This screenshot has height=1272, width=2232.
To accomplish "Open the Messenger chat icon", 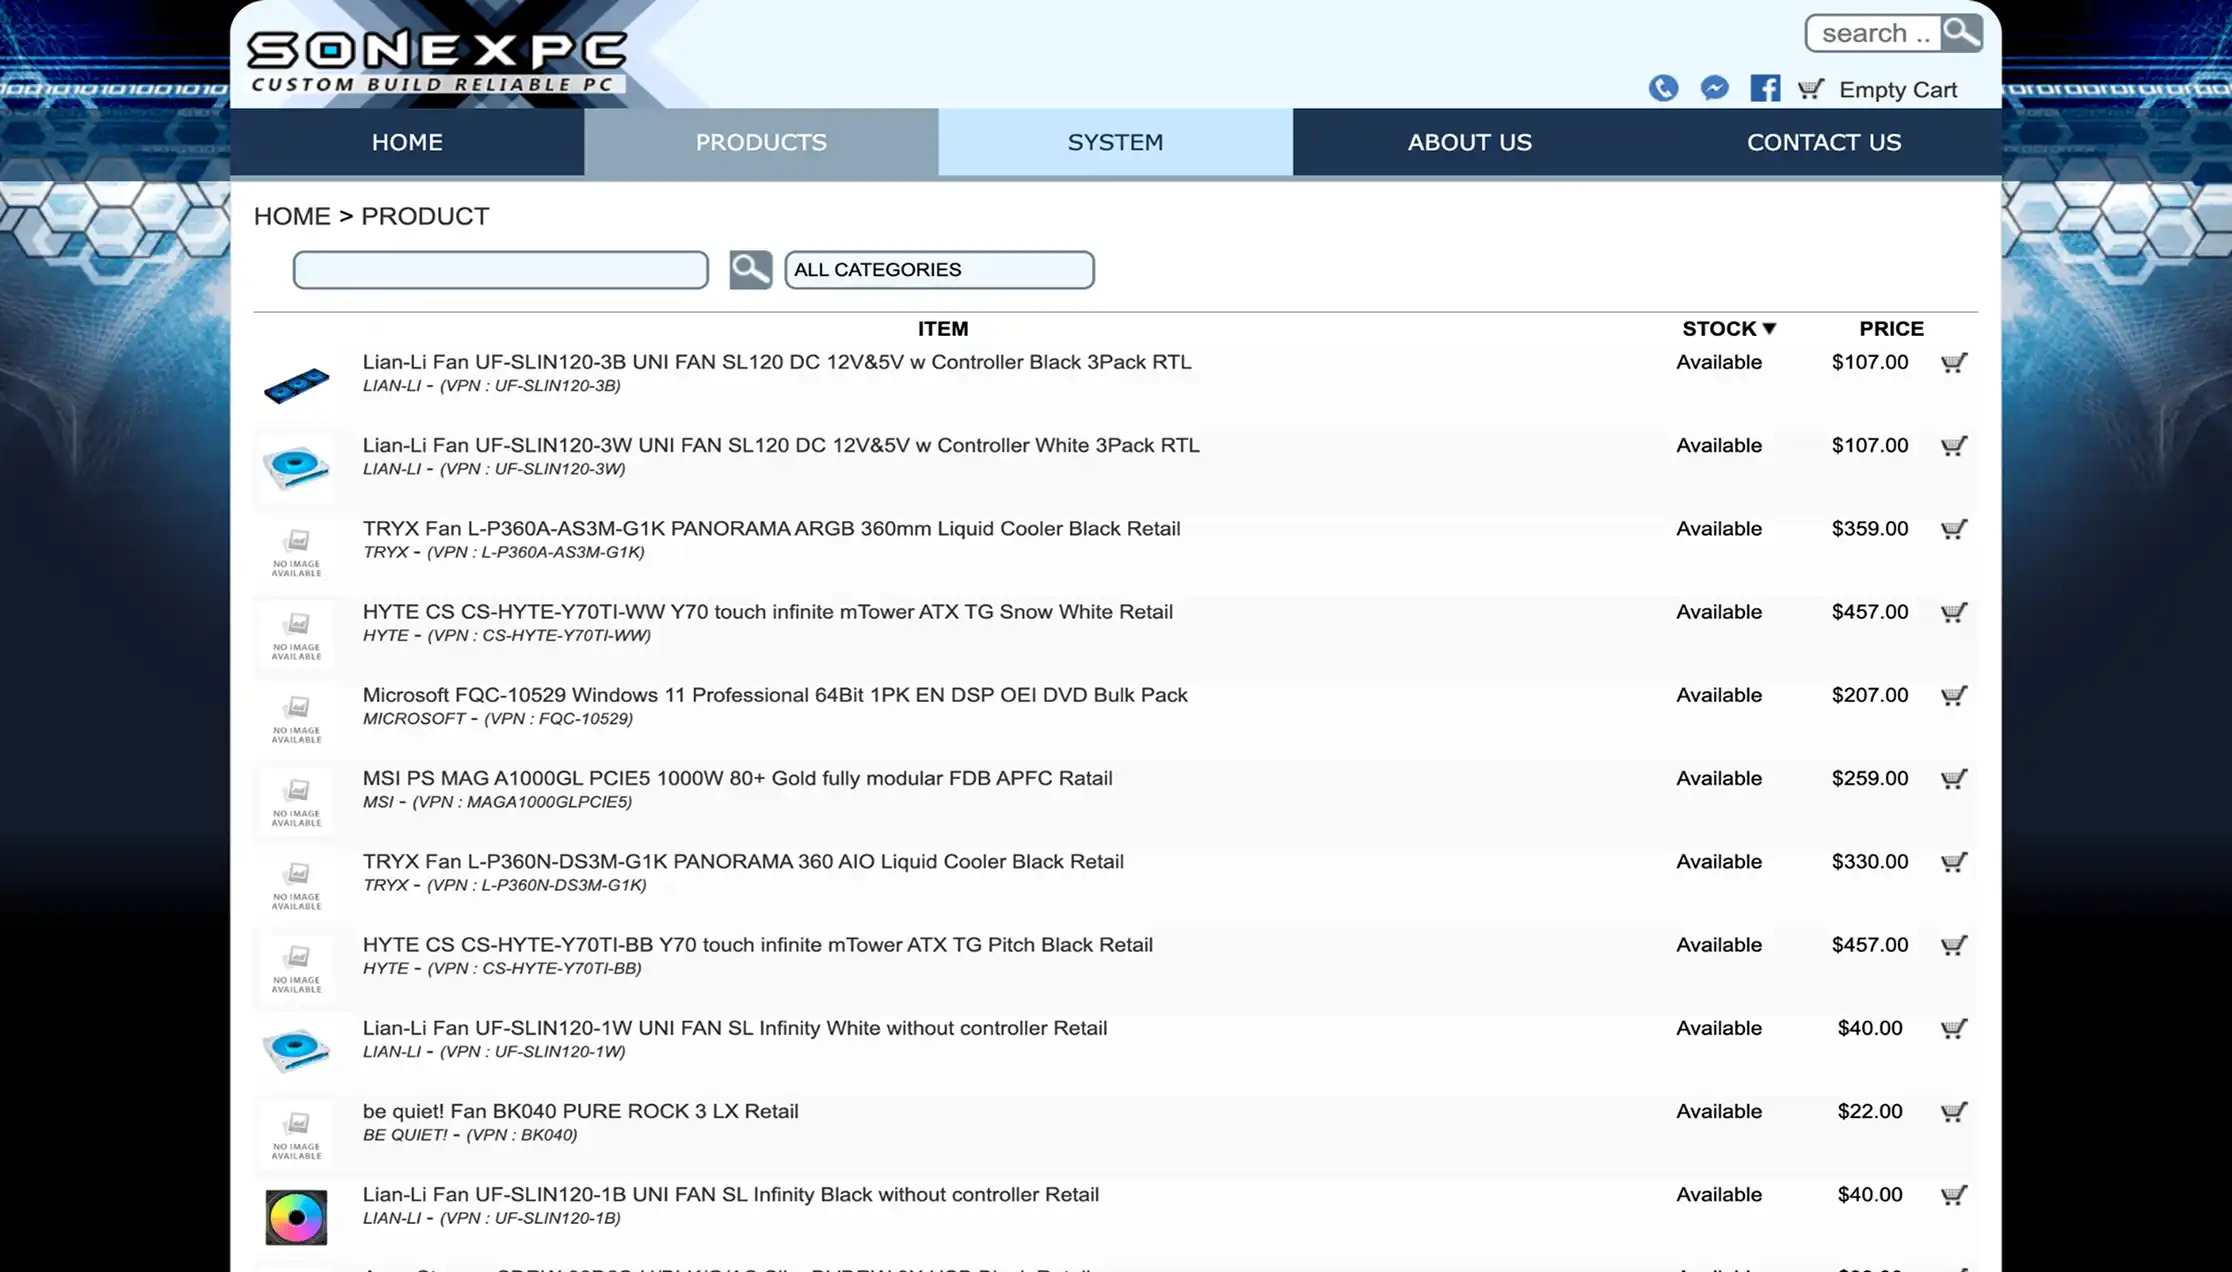I will [x=1714, y=89].
